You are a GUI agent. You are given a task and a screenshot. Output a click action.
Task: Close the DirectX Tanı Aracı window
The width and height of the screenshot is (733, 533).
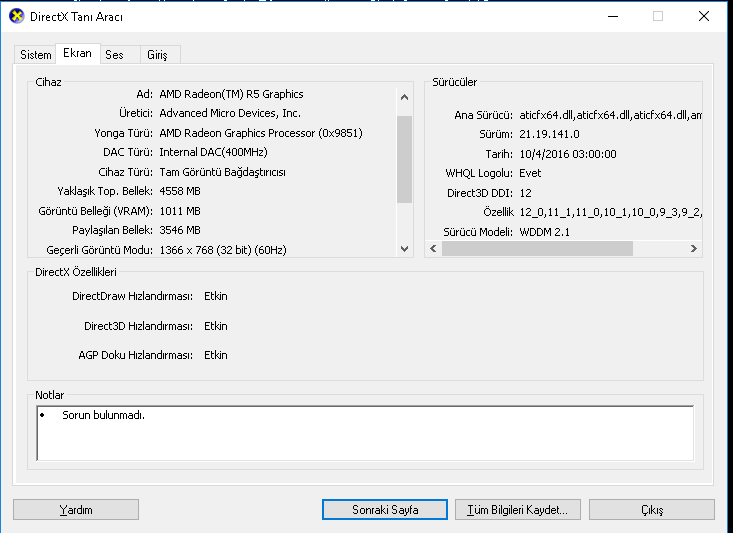point(704,16)
